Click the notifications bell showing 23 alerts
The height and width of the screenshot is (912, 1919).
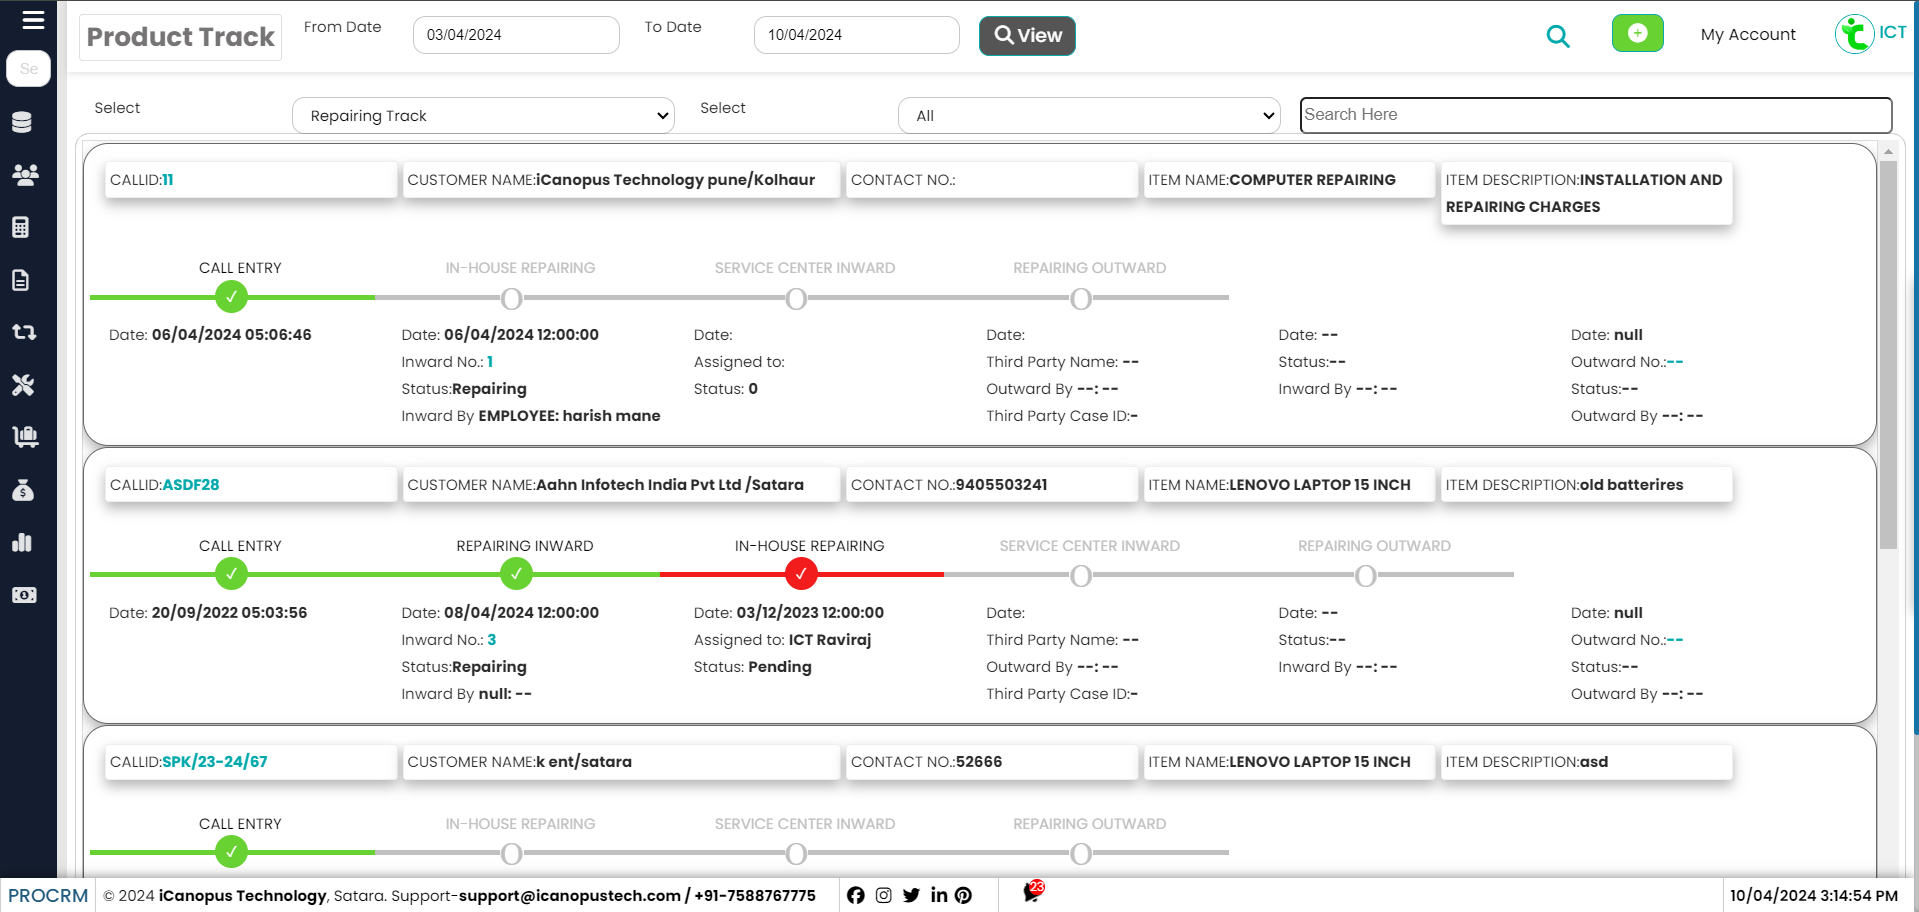click(x=1032, y=893)
